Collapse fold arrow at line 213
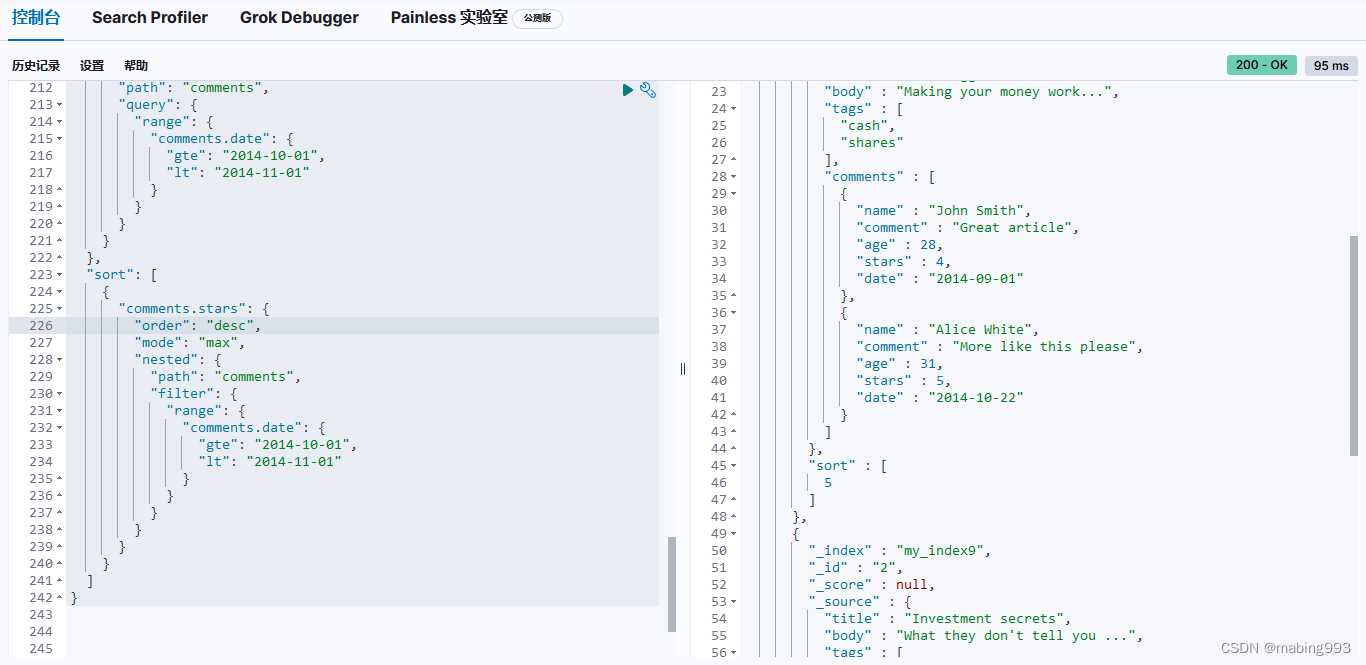The height and width of the screenshot is (665, 1366). click(x=59, y=105)
